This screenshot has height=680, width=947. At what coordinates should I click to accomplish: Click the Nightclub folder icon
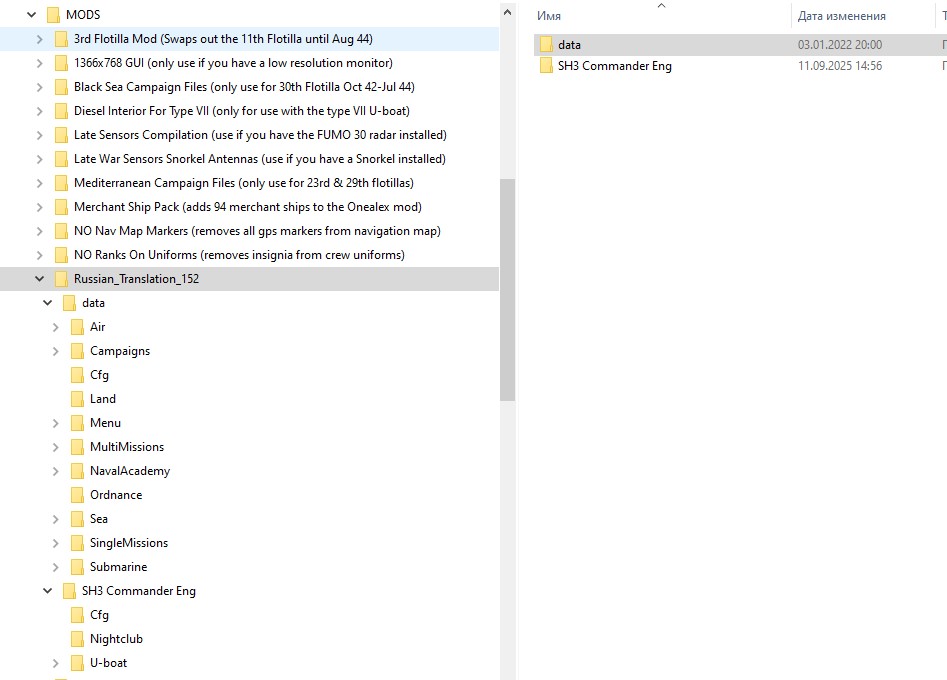coord(78,639)
